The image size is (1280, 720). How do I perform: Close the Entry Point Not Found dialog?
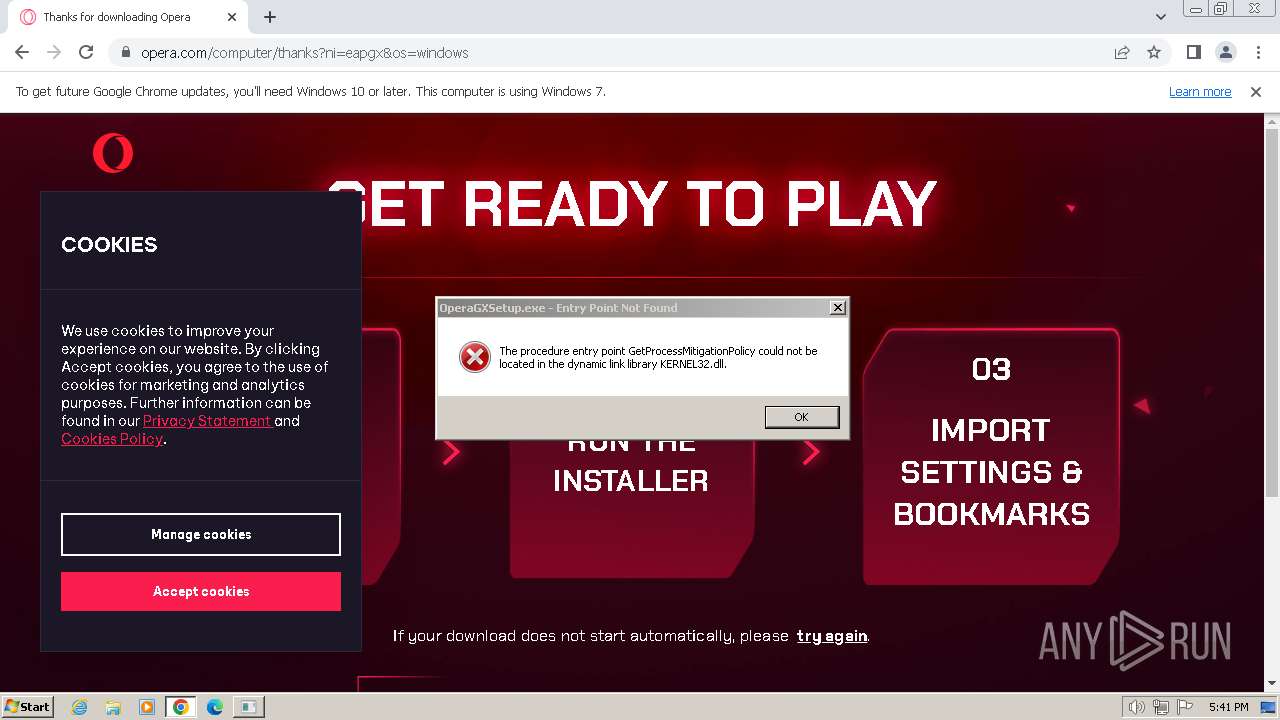(838, 308)
